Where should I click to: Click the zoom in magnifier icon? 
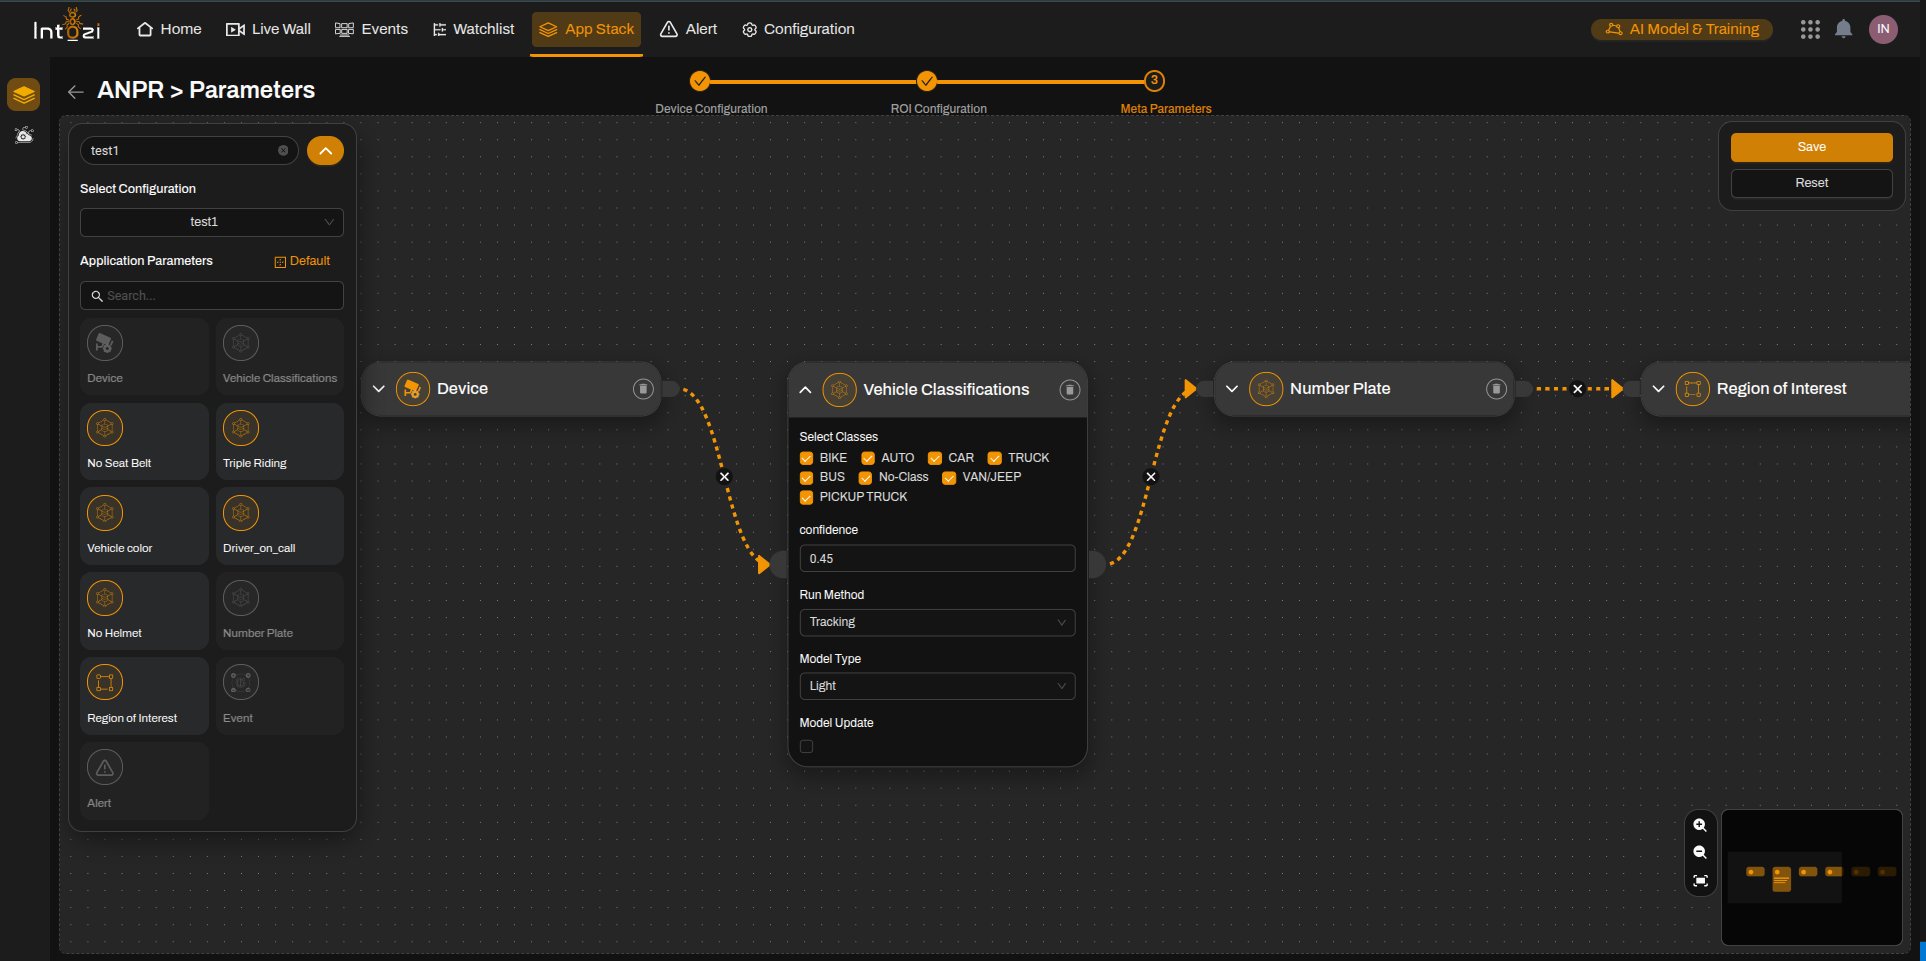(x=1700, y=826)
